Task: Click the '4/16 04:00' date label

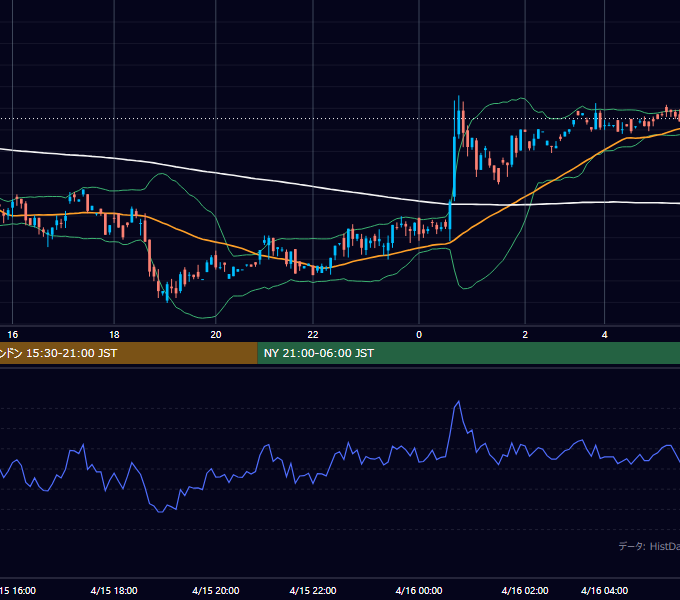Action: pos(605,590)
